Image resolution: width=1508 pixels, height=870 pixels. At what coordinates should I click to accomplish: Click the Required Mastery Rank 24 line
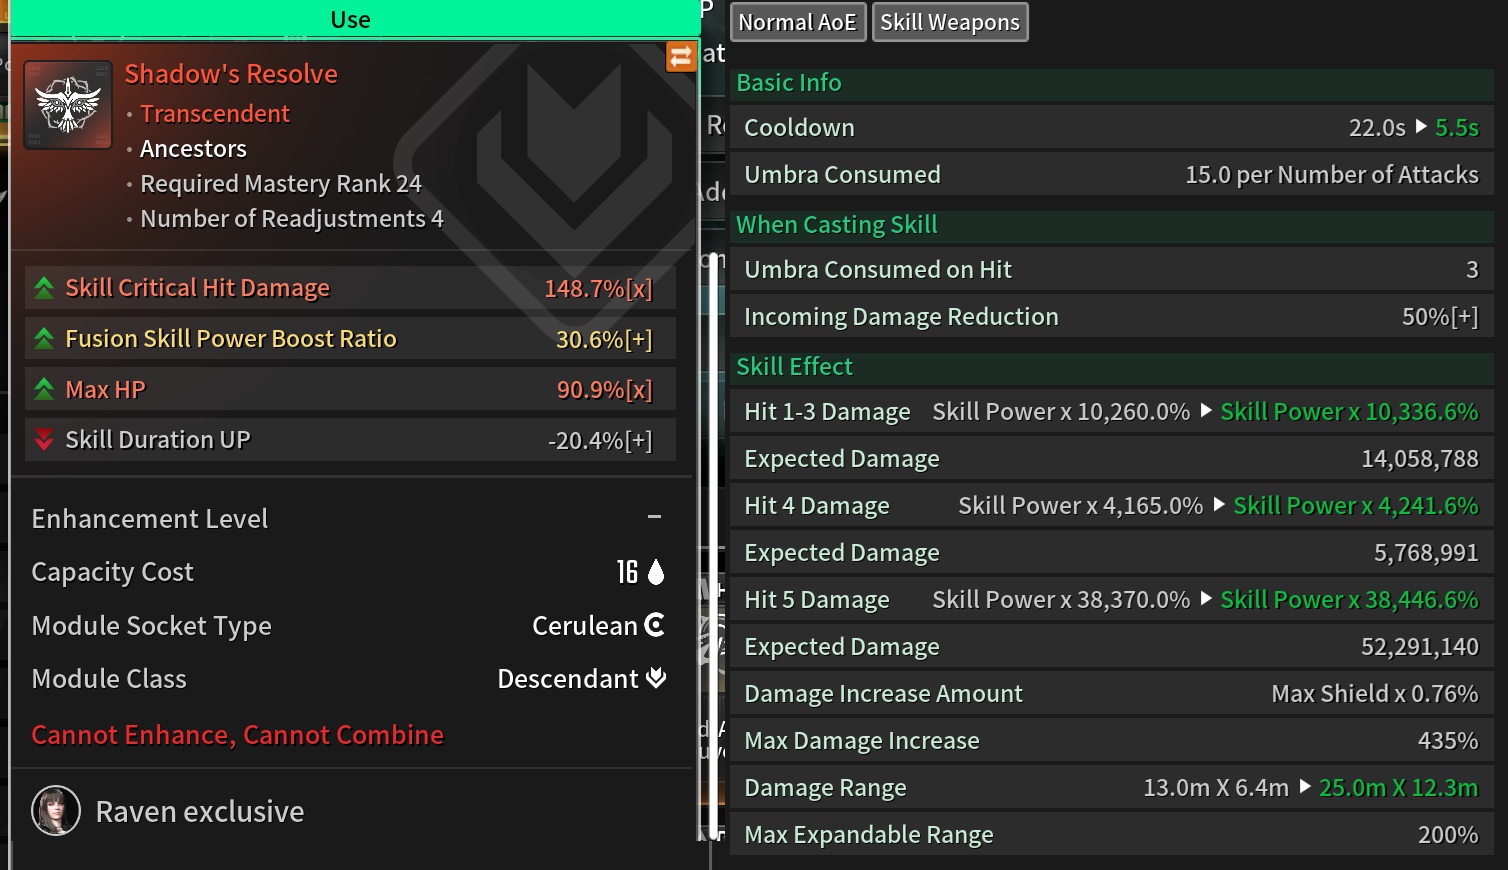pyautogui.click(x=281, y=184)
